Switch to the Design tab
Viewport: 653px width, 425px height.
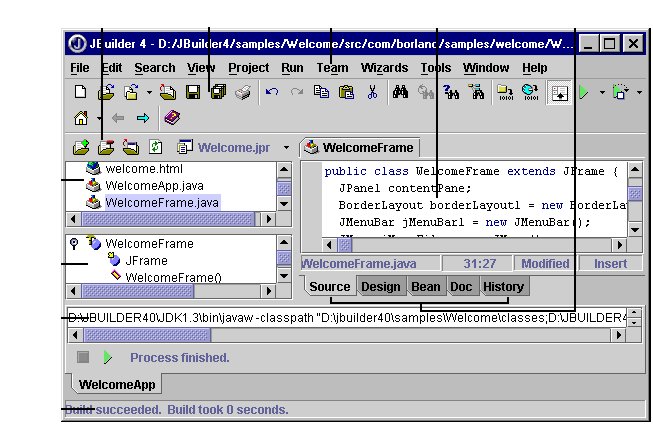pyautogui.click(x=381, y=287)
